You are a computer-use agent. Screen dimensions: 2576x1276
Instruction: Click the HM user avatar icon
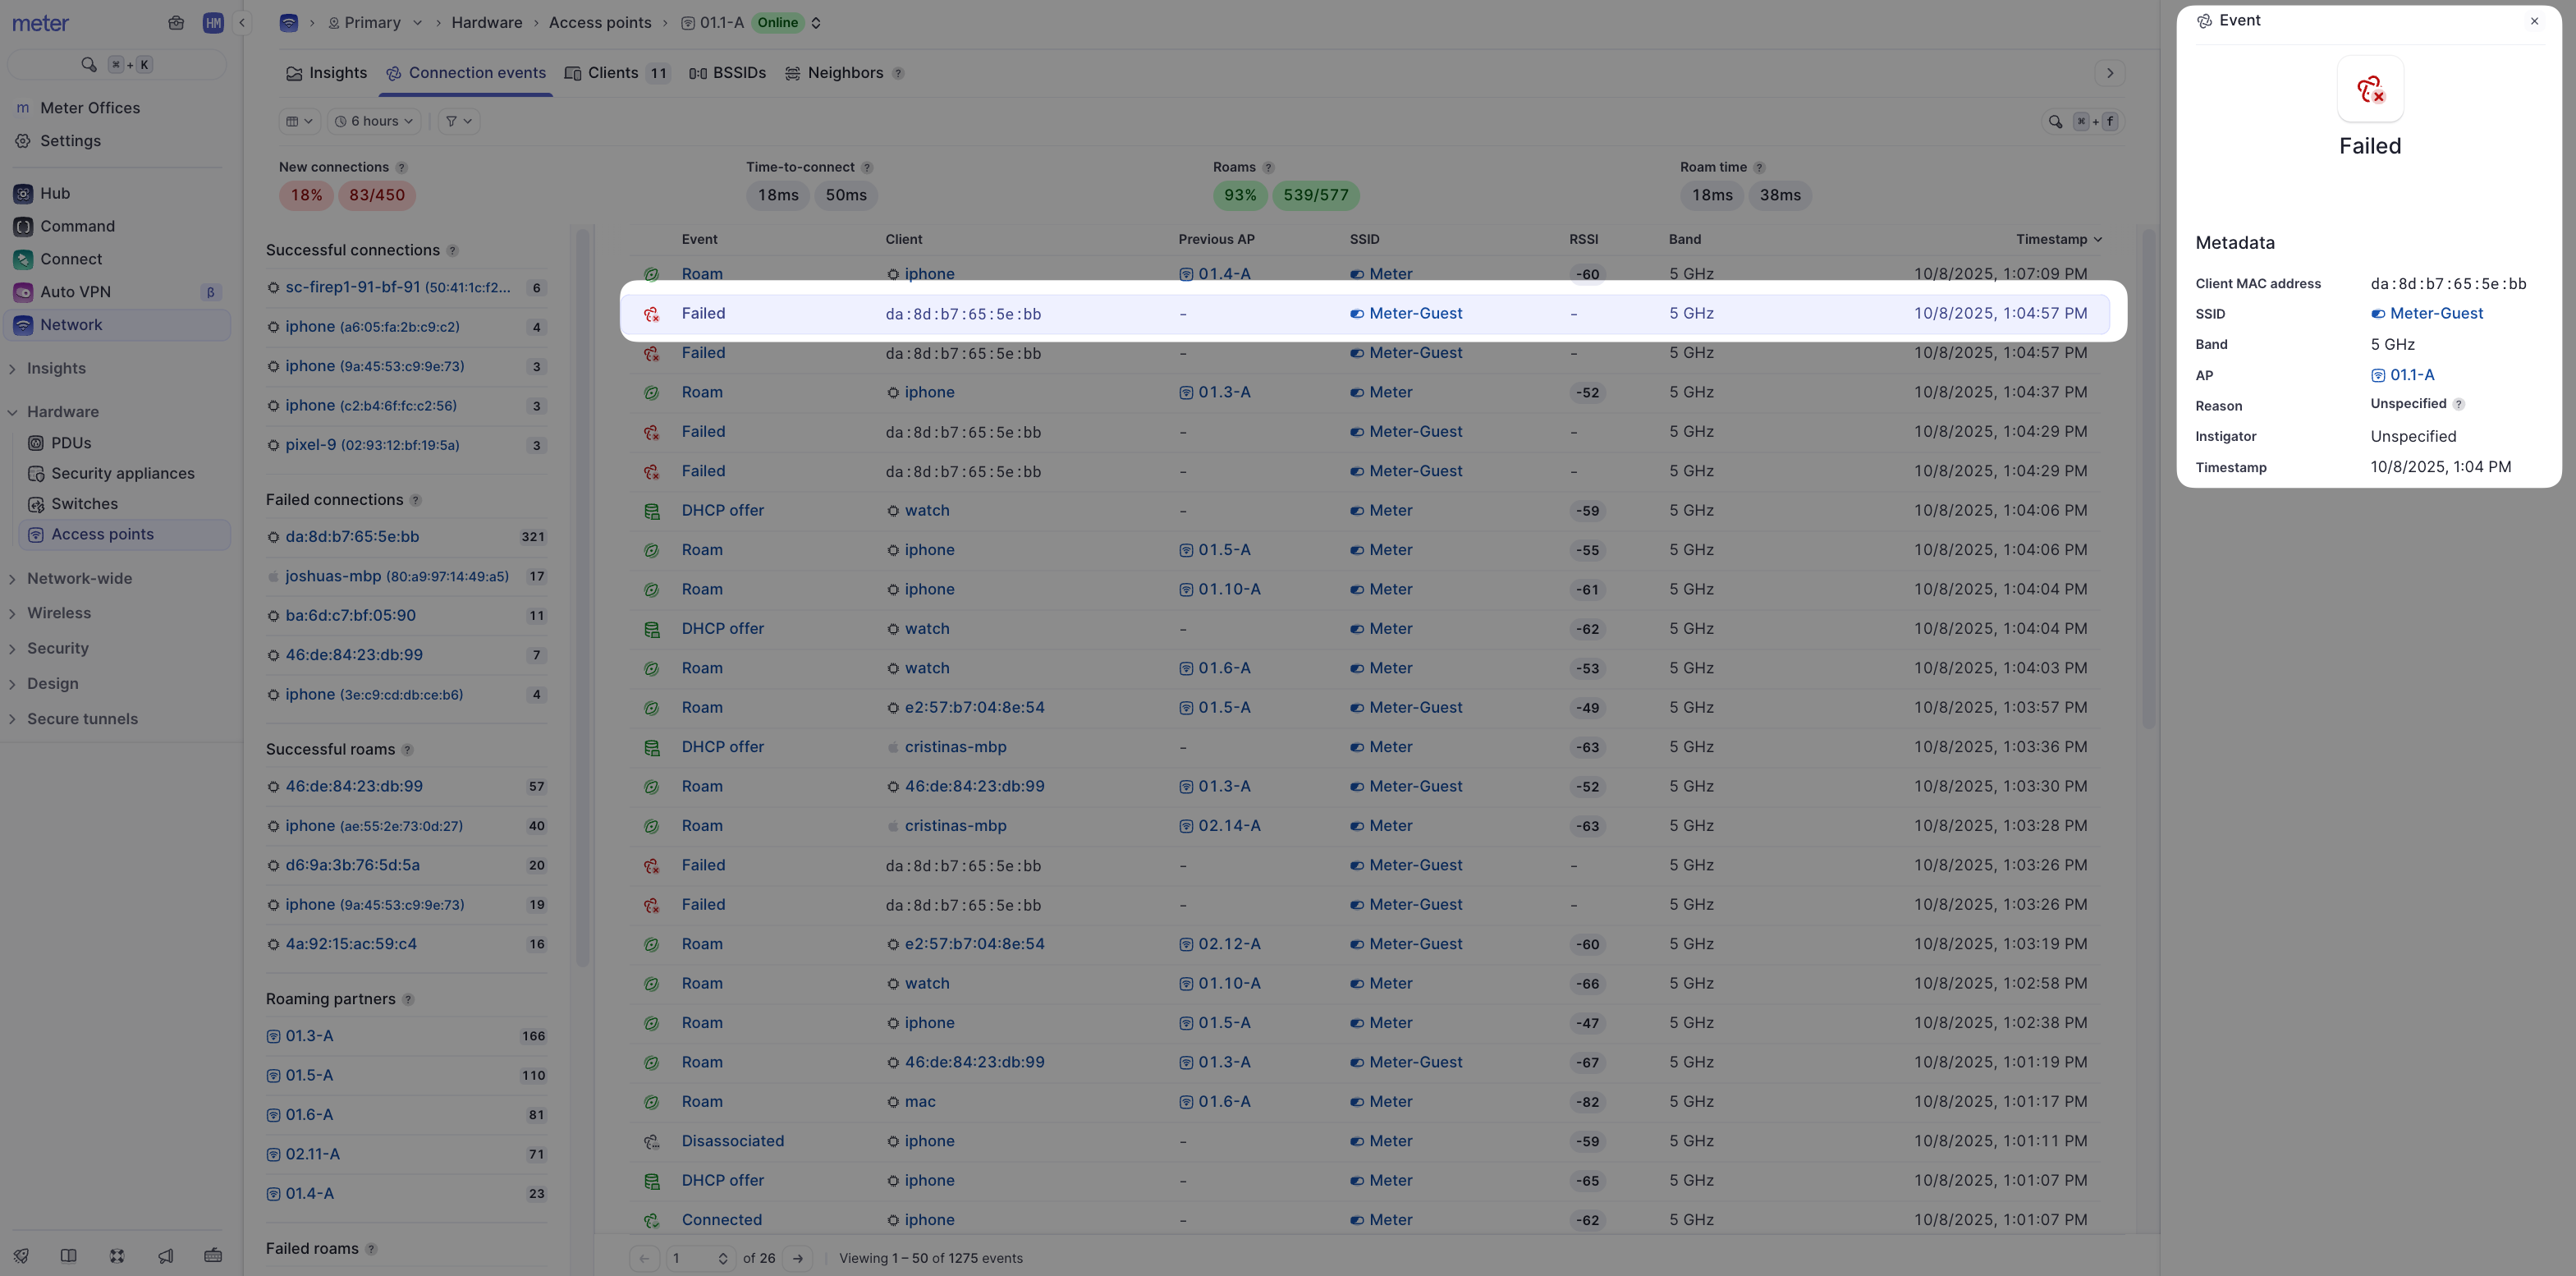point(213,22)
